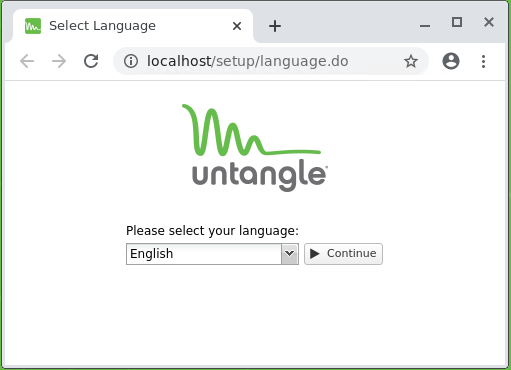Image resolution: width=511 pixels, height=370 pixels.
Task: Open the language dropdown arrow
Action: (x=290, y=254)
